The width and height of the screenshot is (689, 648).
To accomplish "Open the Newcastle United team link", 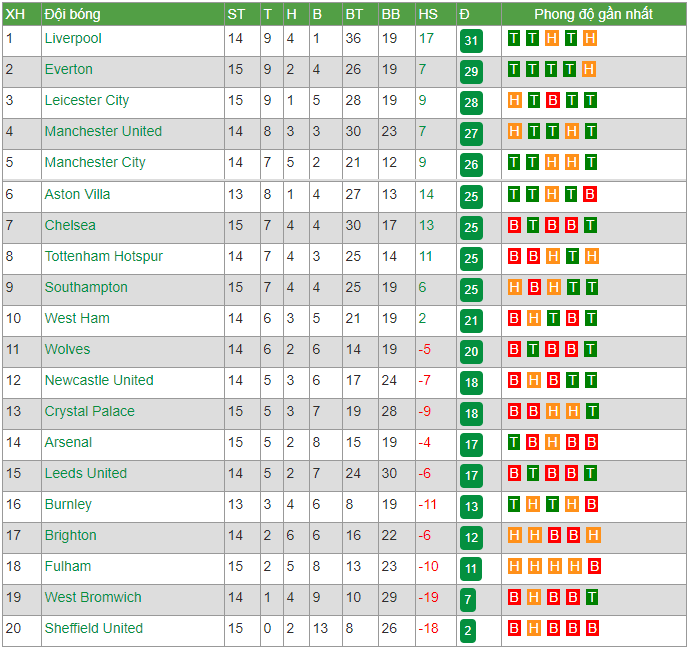I will point(99,380).
